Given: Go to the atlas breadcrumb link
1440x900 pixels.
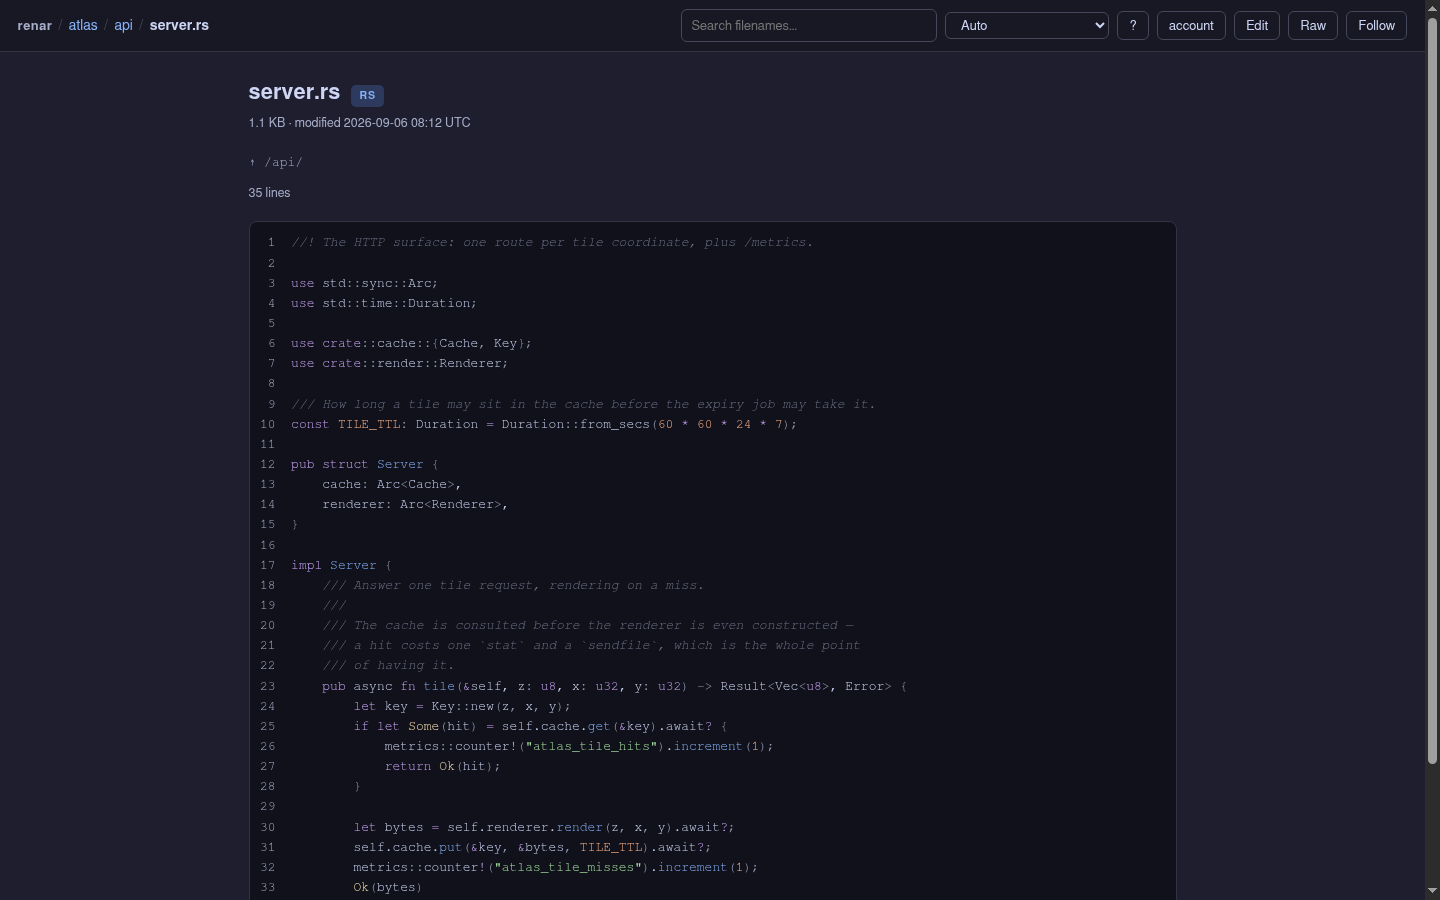Looking at the screenshot, I should tap(83, 25).
